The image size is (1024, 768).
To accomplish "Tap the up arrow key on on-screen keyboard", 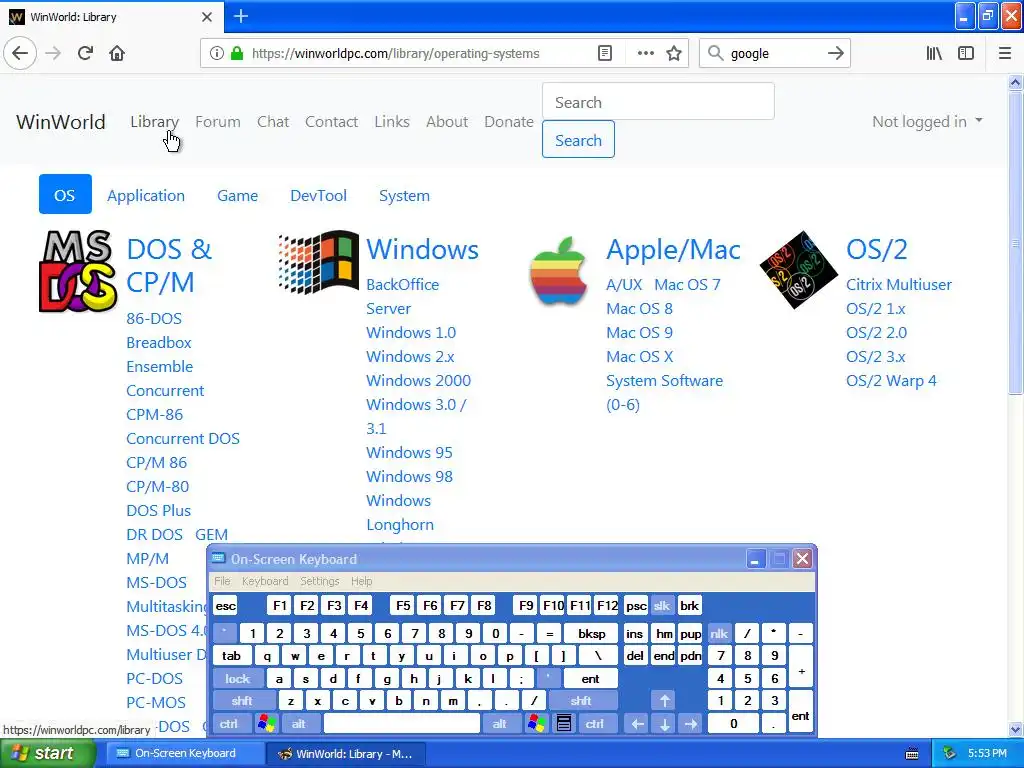I will pos(664,701).
